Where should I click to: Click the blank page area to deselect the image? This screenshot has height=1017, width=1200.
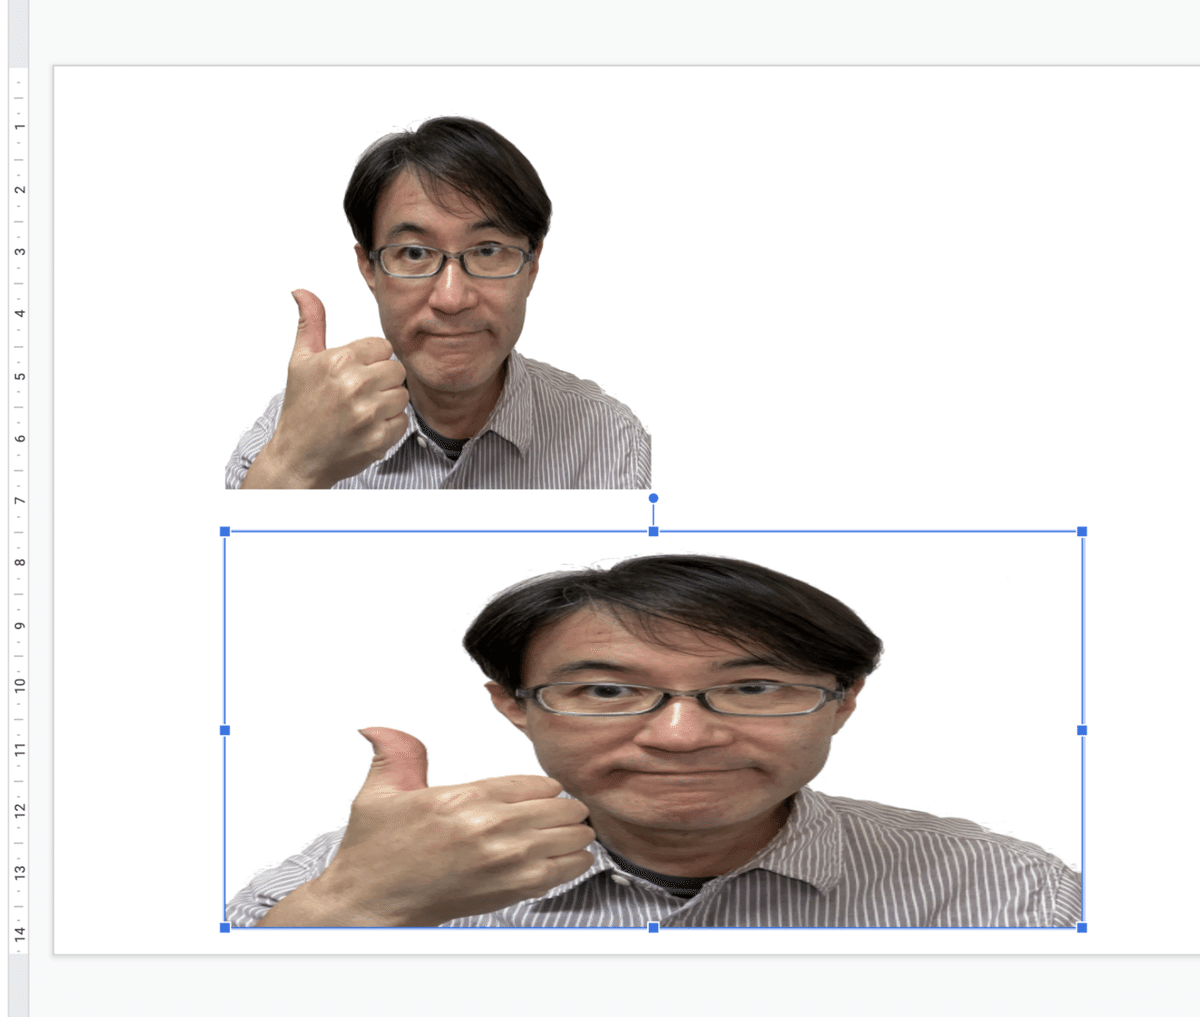click(900, 250)
